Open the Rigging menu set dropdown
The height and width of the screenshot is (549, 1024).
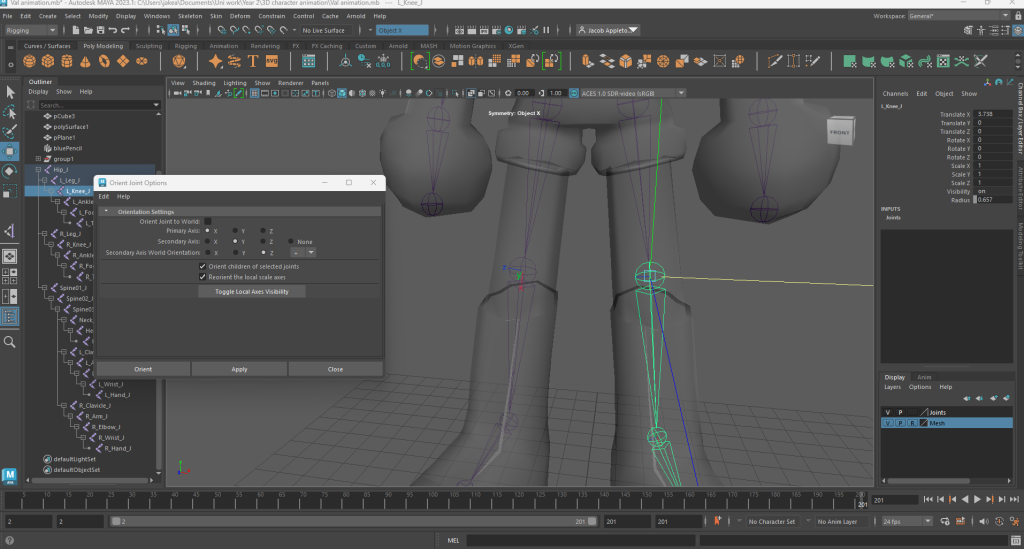[x=30, y=31]
